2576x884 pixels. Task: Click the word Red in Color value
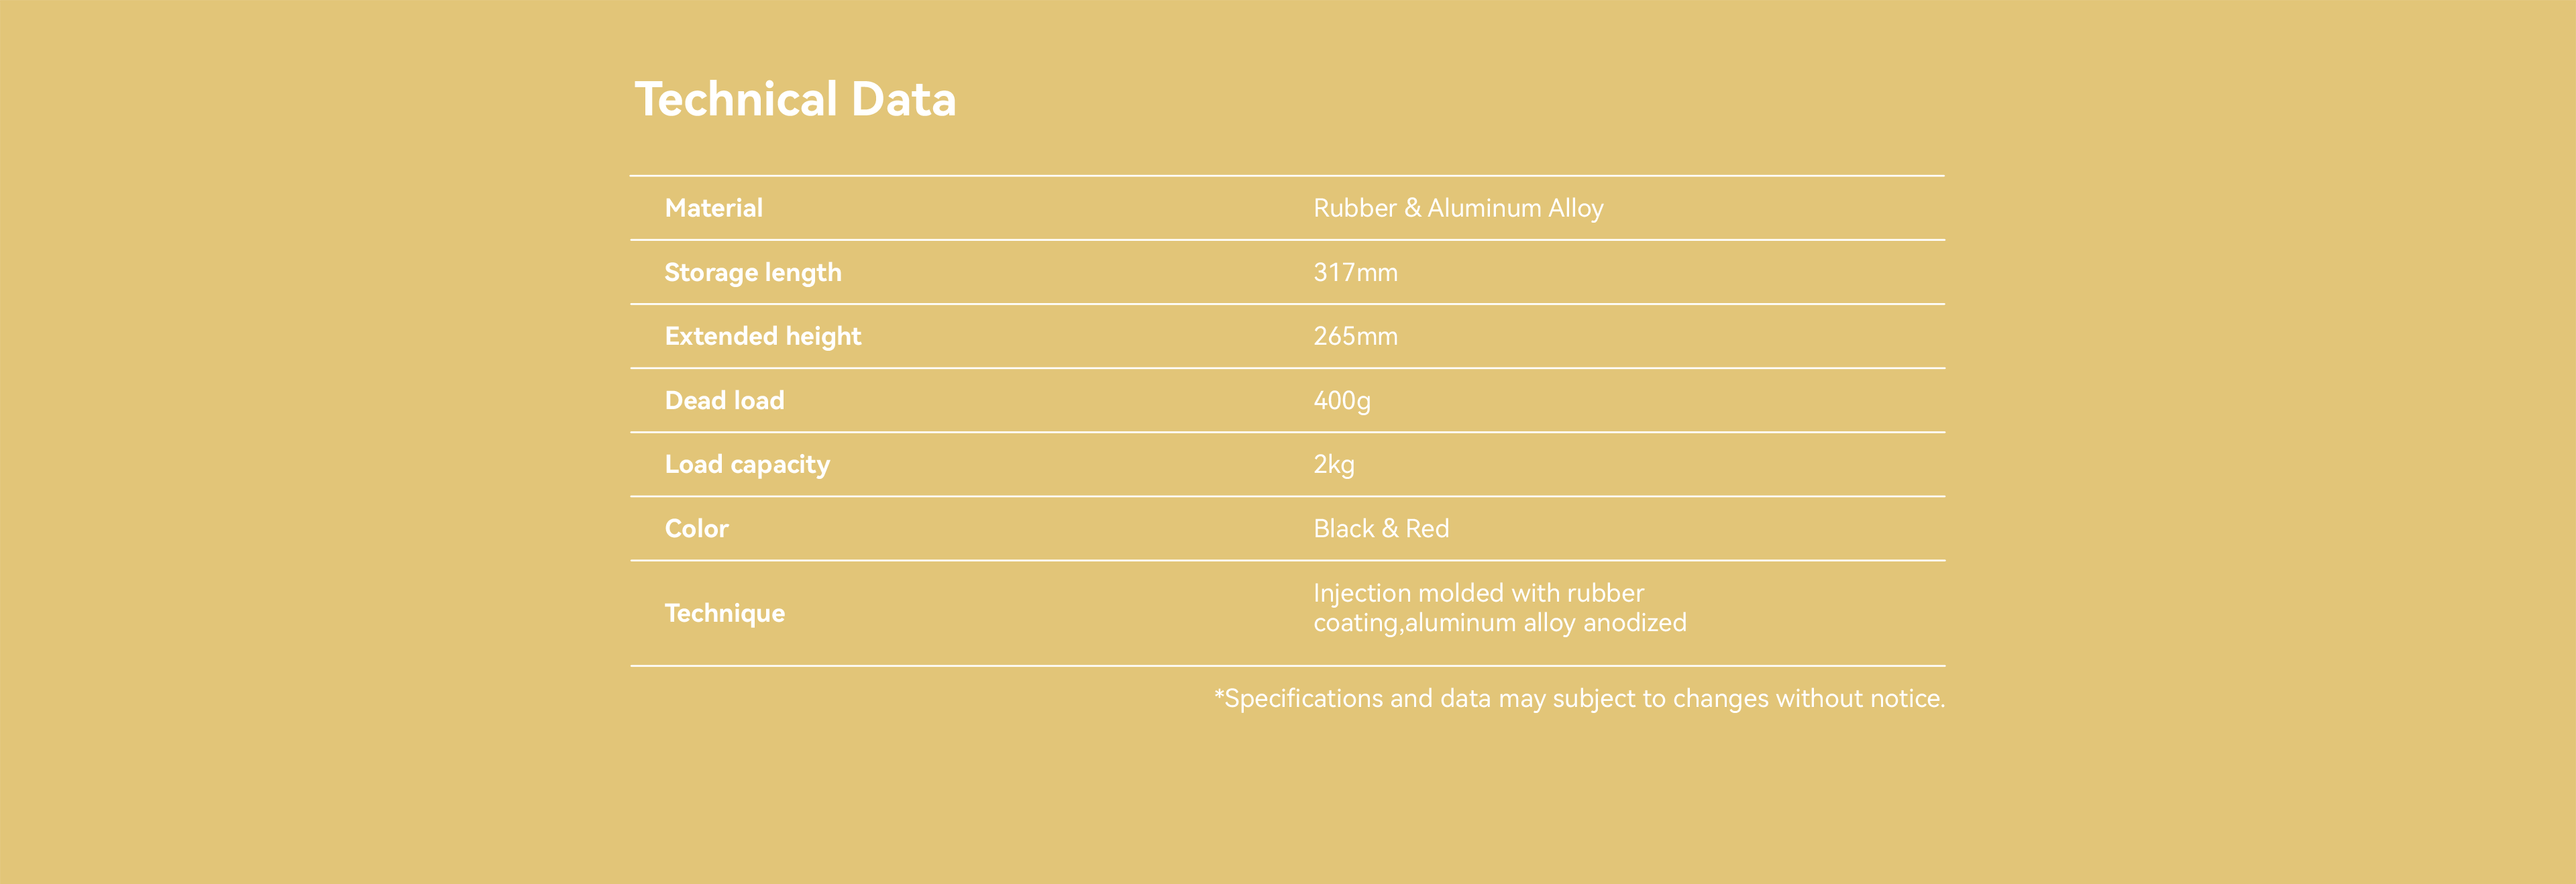(1426, 528)
